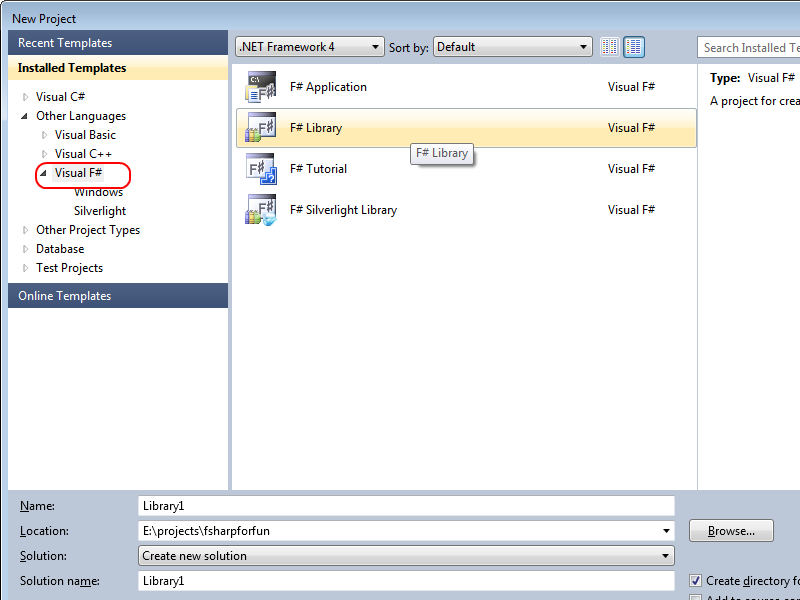Click the 'F# Silverlight Library' template name
Viewport: 800px width, 600px height.
point(343,210)
